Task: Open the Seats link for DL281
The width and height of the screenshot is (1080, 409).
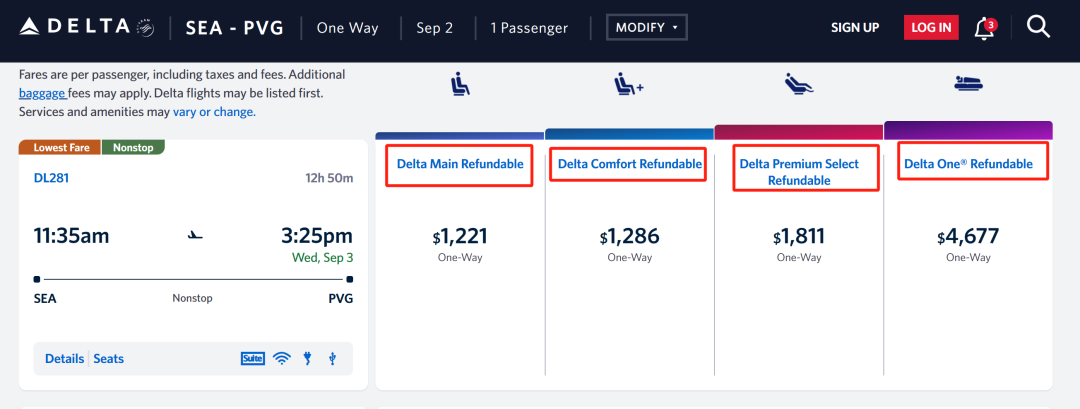Action: click(x=109, y=358)
